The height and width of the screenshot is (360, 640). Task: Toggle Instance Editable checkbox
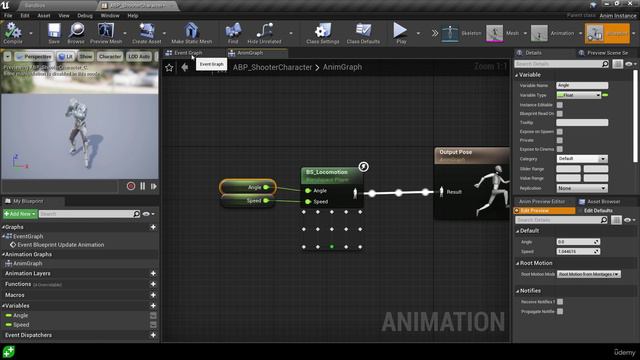(x=560, y=105)
